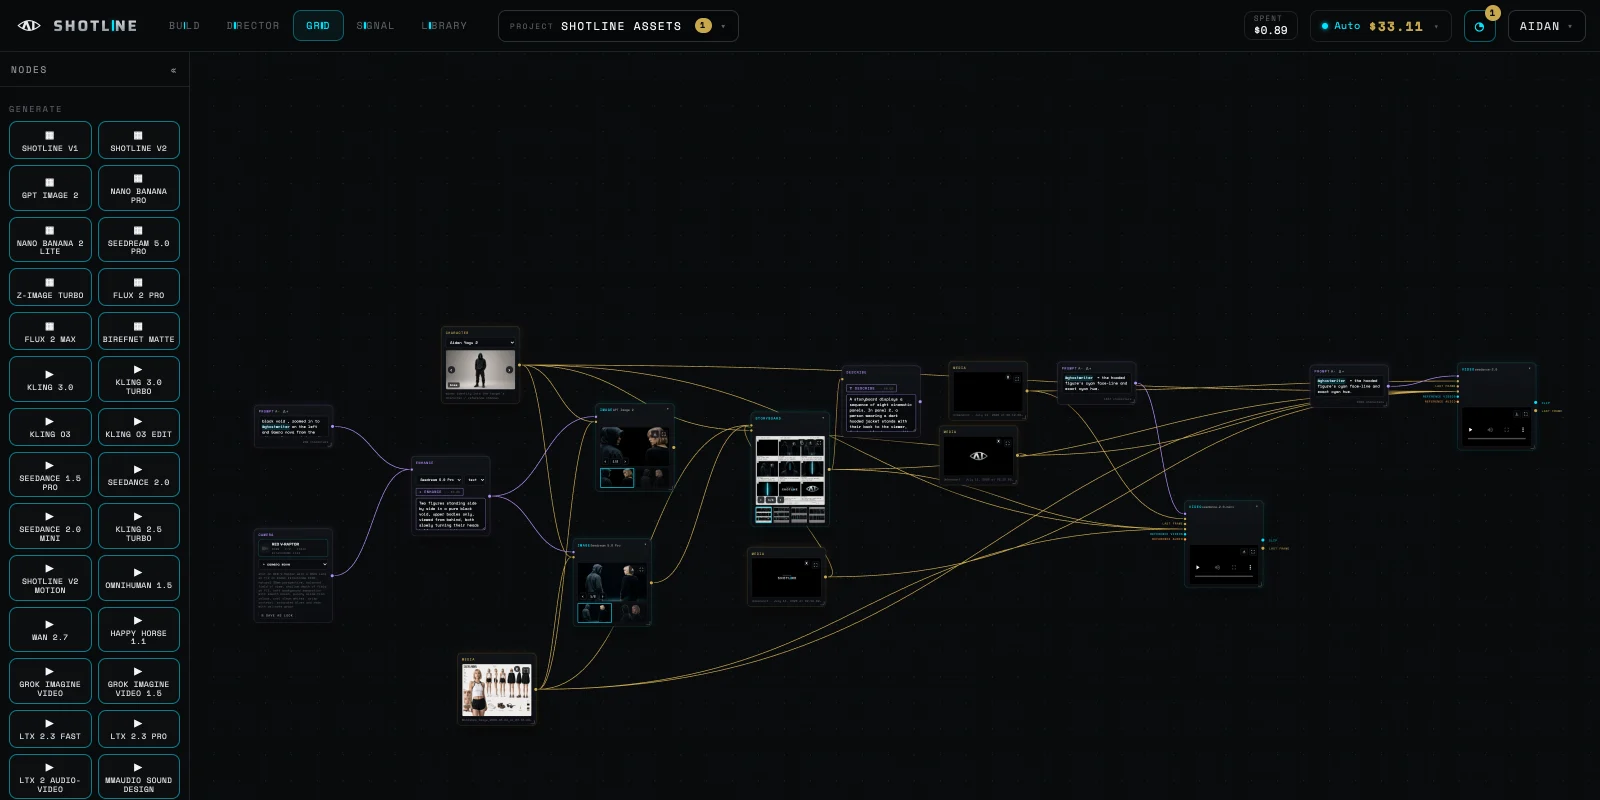
Task: Add a Shotline V1 node
Action: coord(50,140)
